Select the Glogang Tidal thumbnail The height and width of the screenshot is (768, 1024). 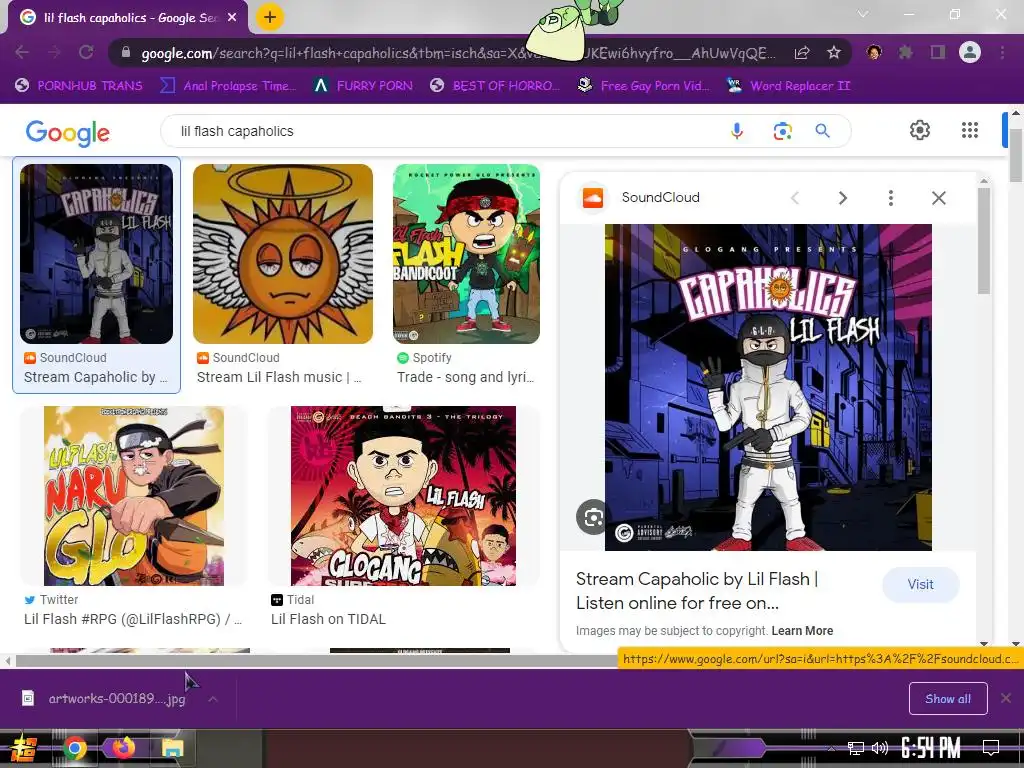403,496
